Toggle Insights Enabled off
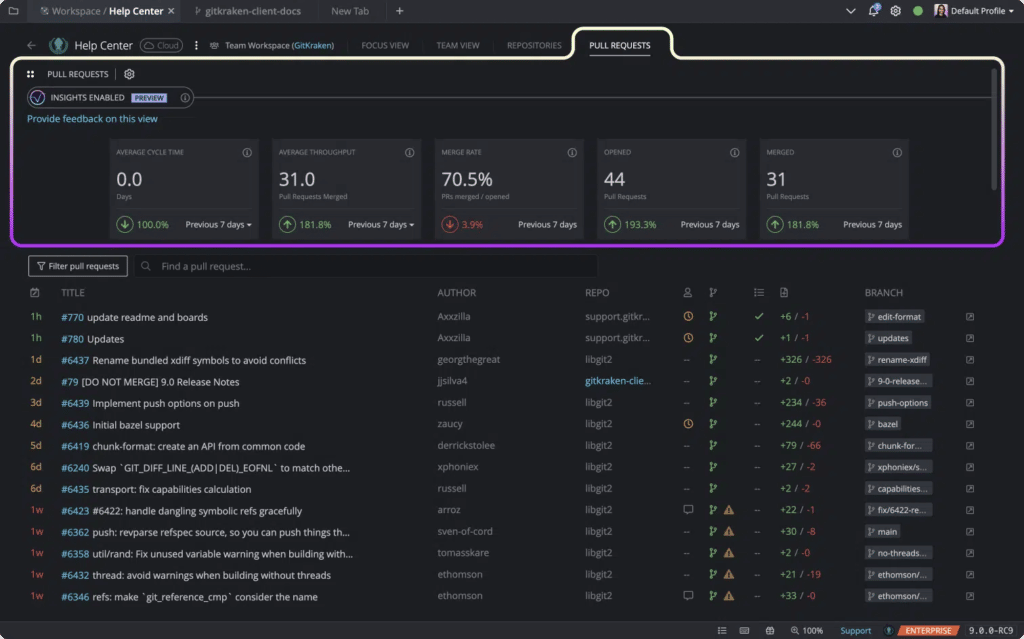 tap(37, 98)
